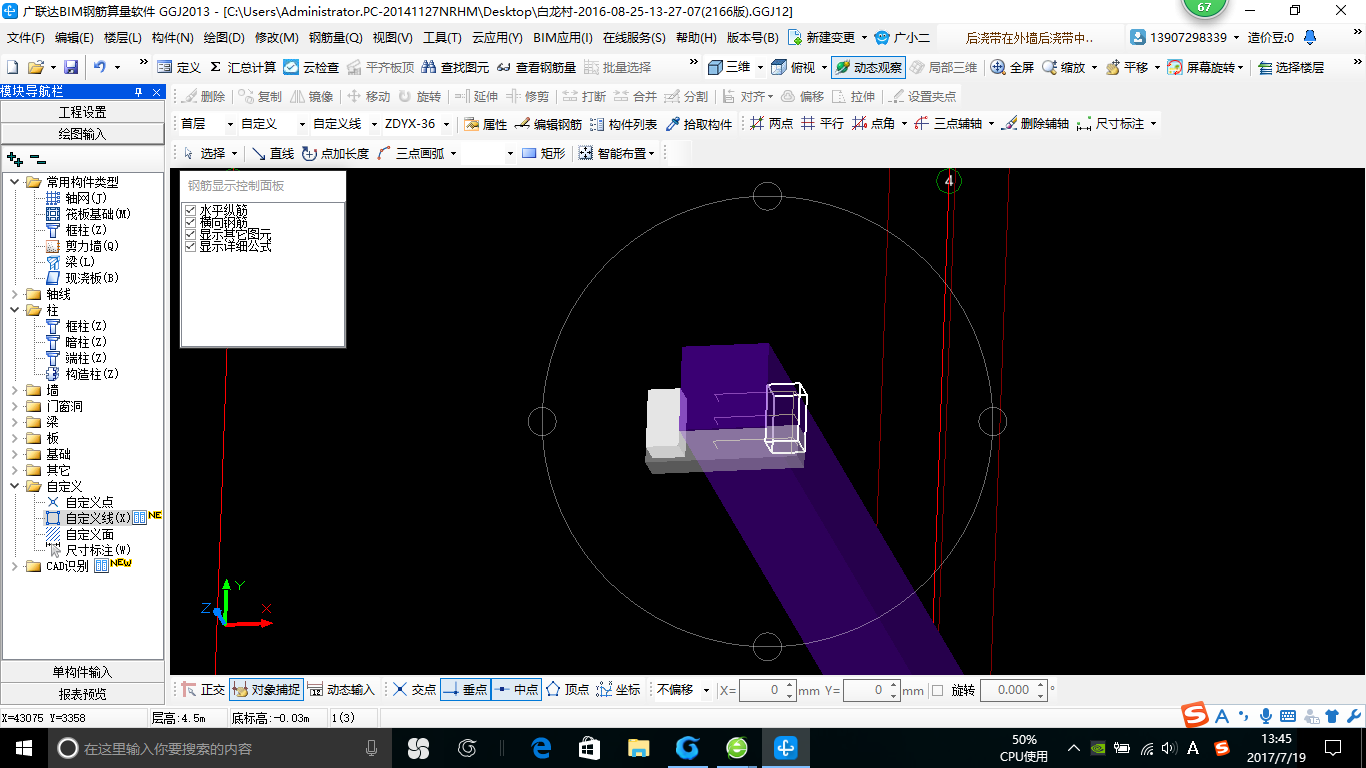Open file with the folder icon
Image resolution: width=1366 pixels, height=768 pixels.
pyautogui.click(x=36, y=67)
